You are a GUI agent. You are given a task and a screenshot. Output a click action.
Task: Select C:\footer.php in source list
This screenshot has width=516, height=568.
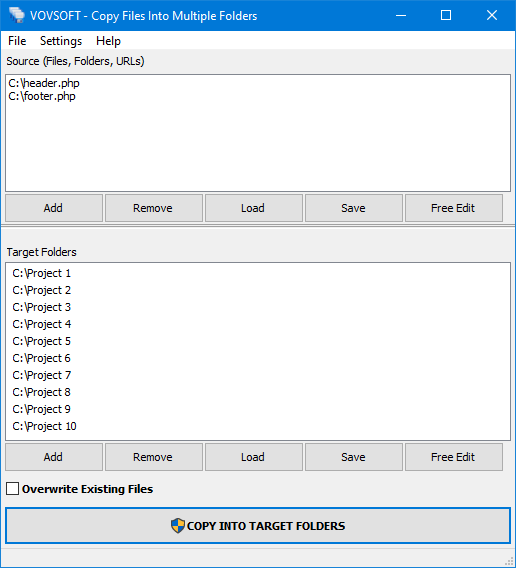(42, 96)
